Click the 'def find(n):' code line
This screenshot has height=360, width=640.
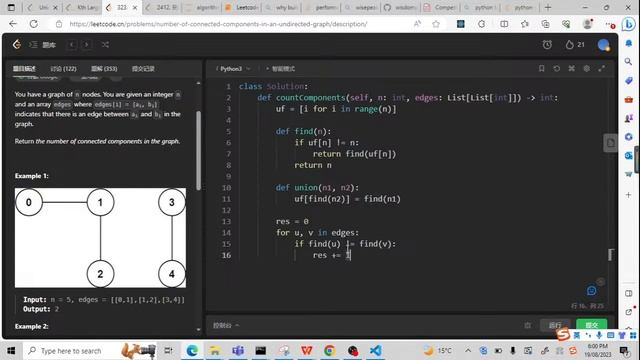tap(303, 131)
